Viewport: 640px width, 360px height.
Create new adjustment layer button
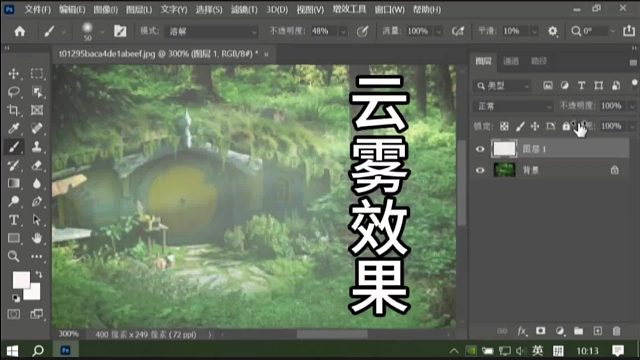pyautogui.click(x=560, y=331)
